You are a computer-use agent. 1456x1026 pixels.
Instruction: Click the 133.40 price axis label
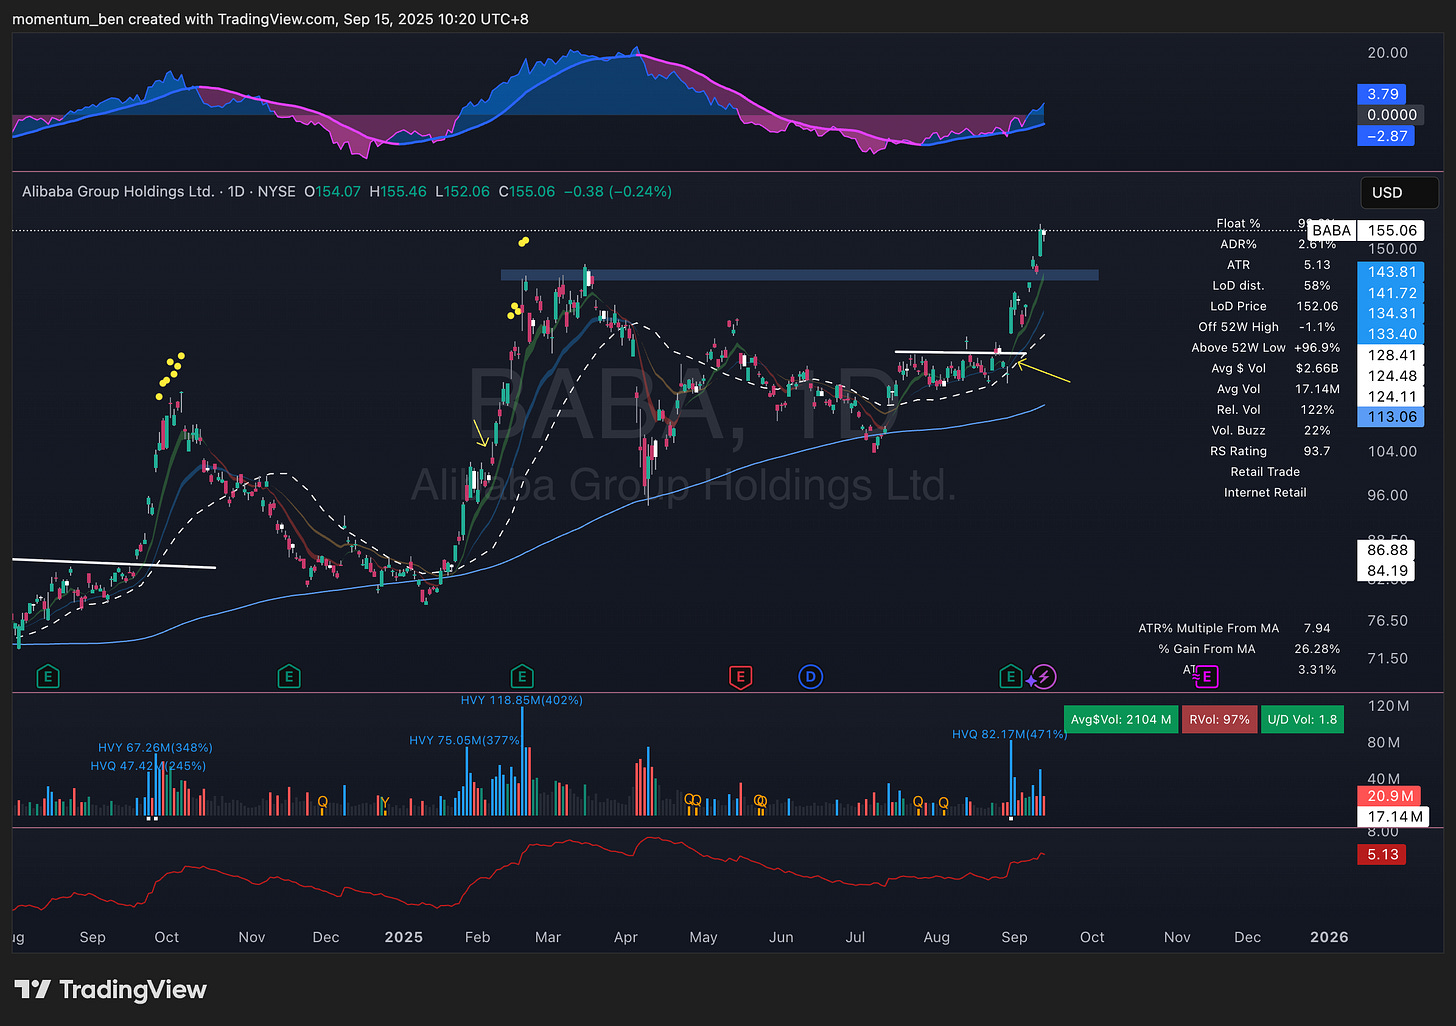(1391, 334)
